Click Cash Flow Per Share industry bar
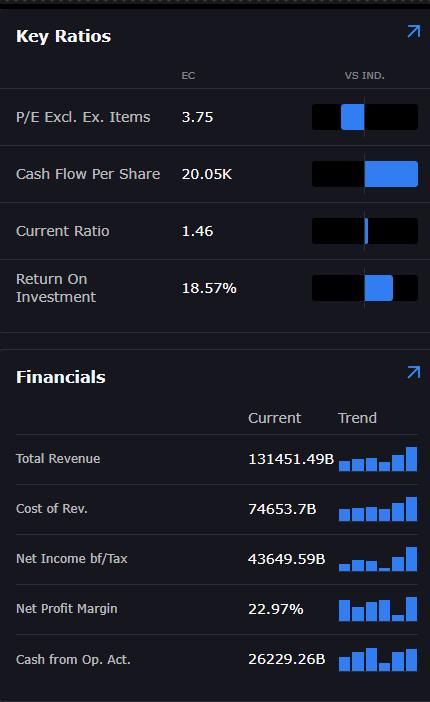 pos(365,174)
